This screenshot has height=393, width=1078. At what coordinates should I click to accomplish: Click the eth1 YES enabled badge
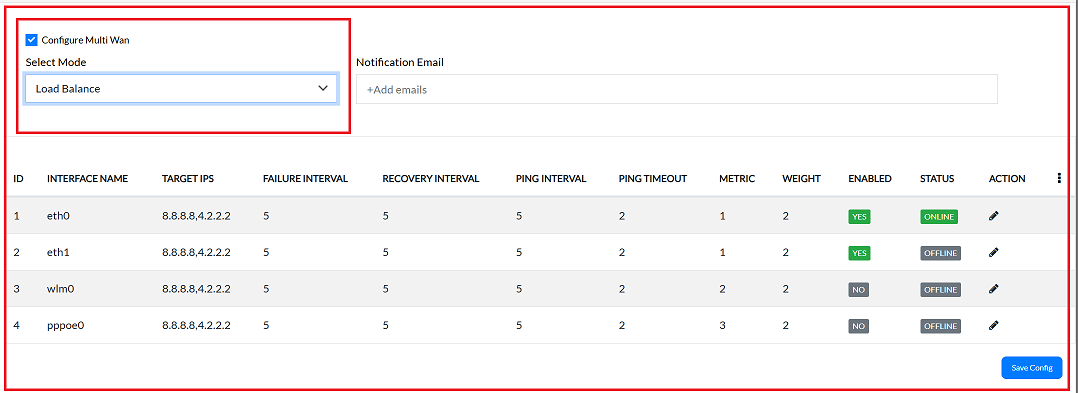[859, 253]
